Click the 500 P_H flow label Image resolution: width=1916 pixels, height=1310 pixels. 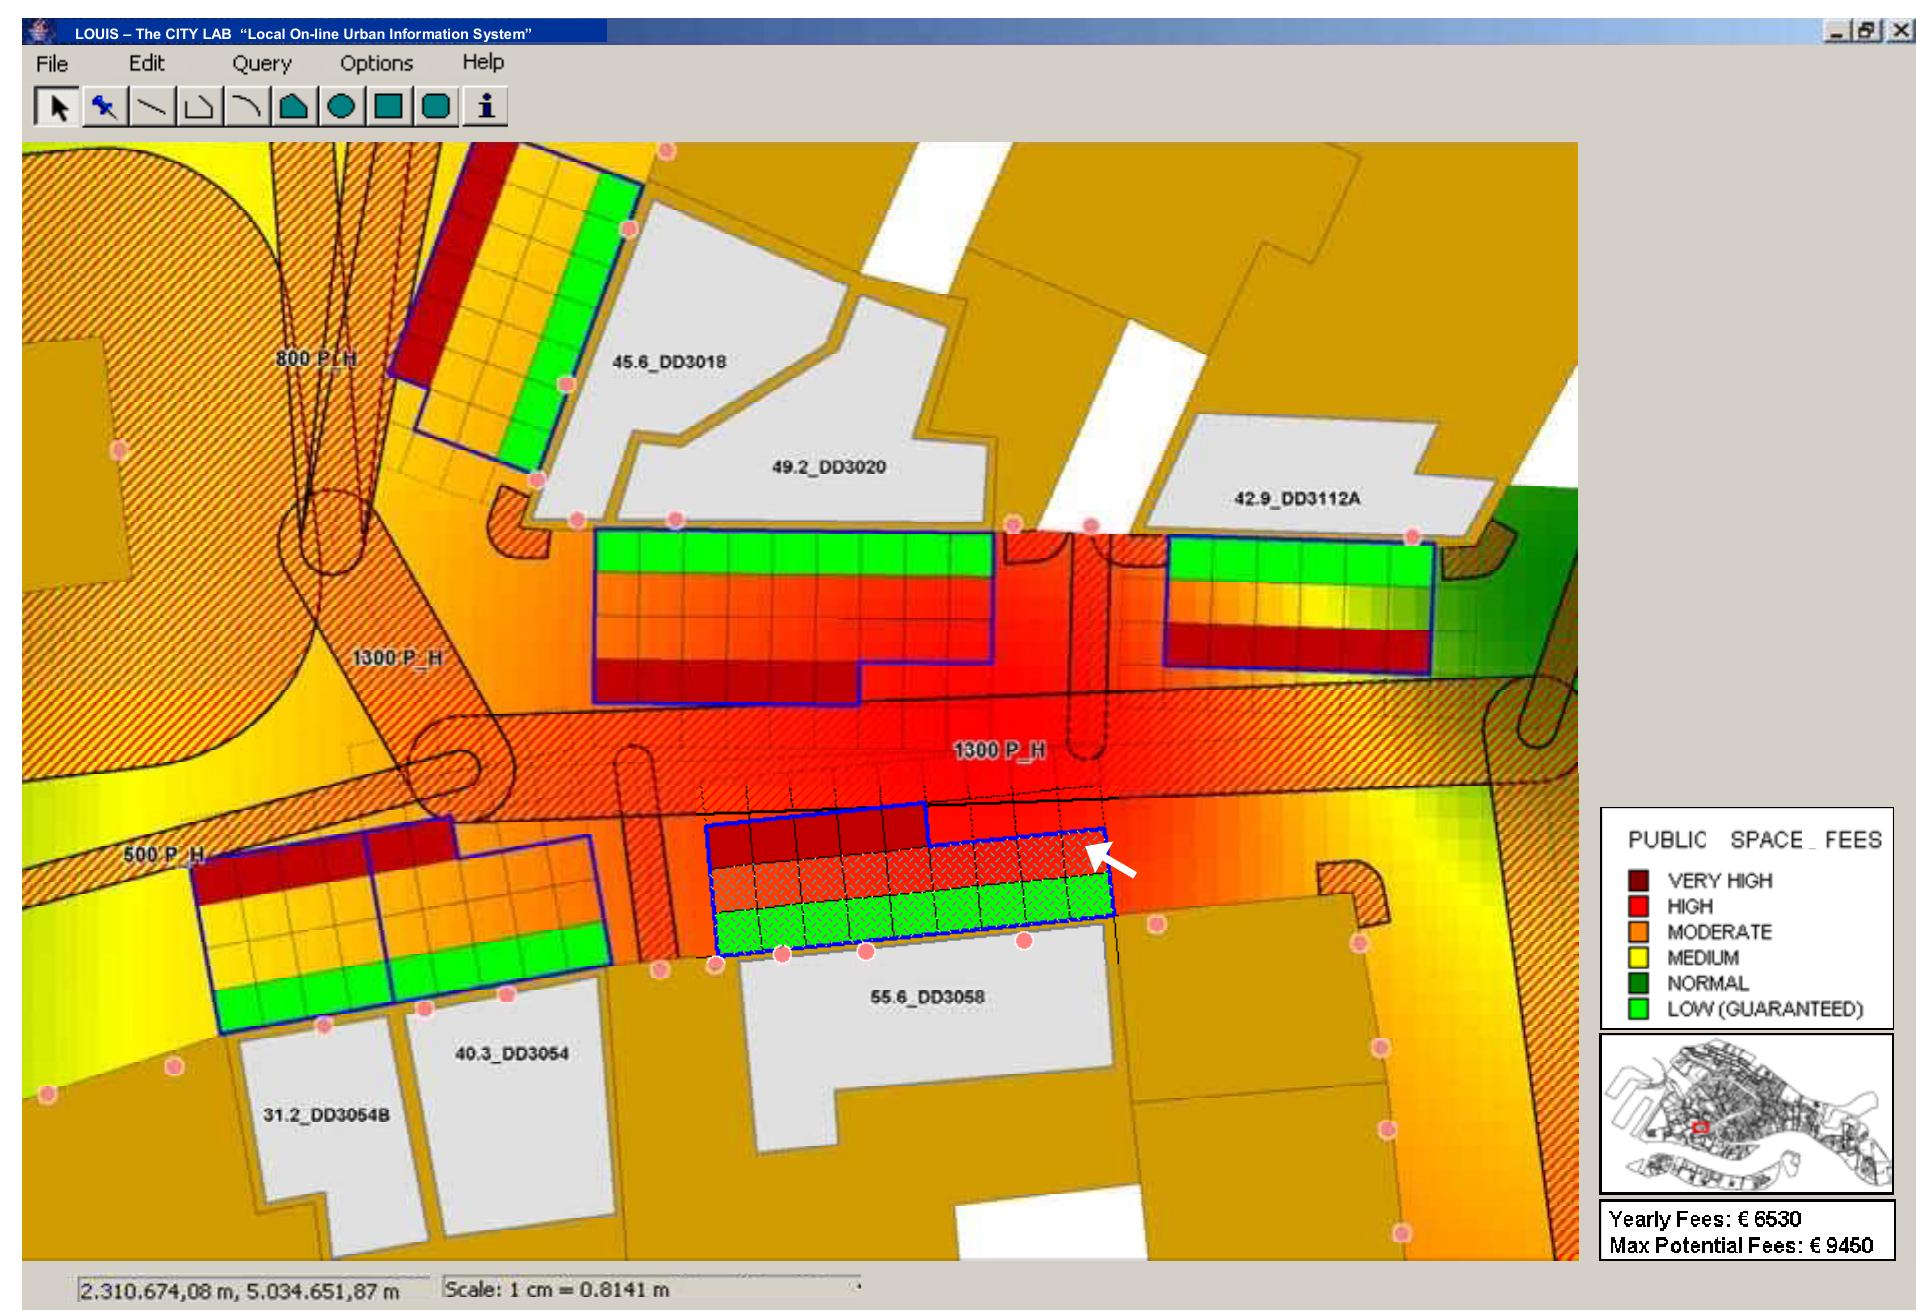coord(164,855)
